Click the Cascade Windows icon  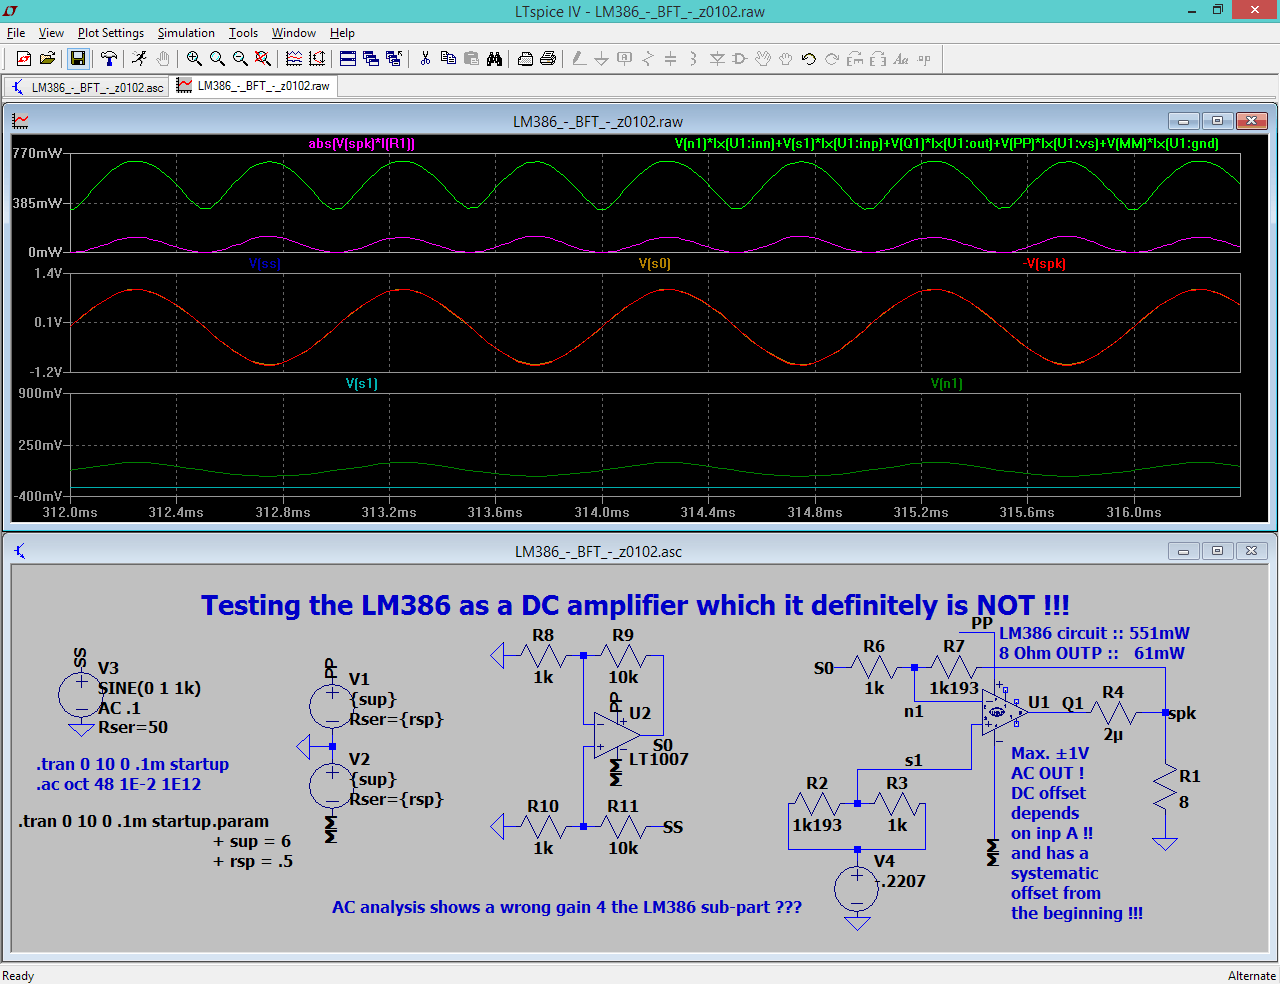[371, 59]
